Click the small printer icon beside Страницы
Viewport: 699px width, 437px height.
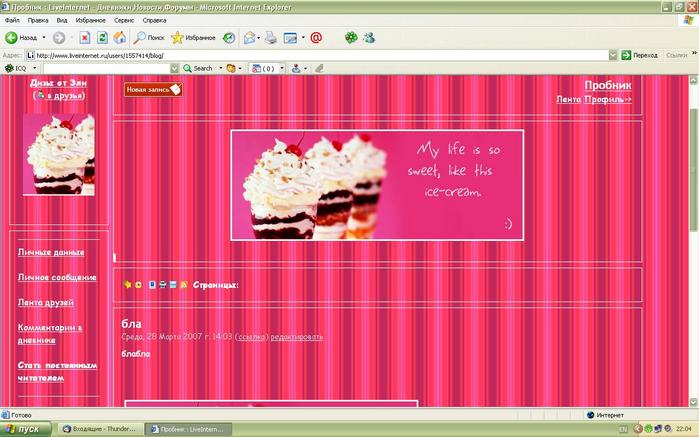(x=163, y=284)
